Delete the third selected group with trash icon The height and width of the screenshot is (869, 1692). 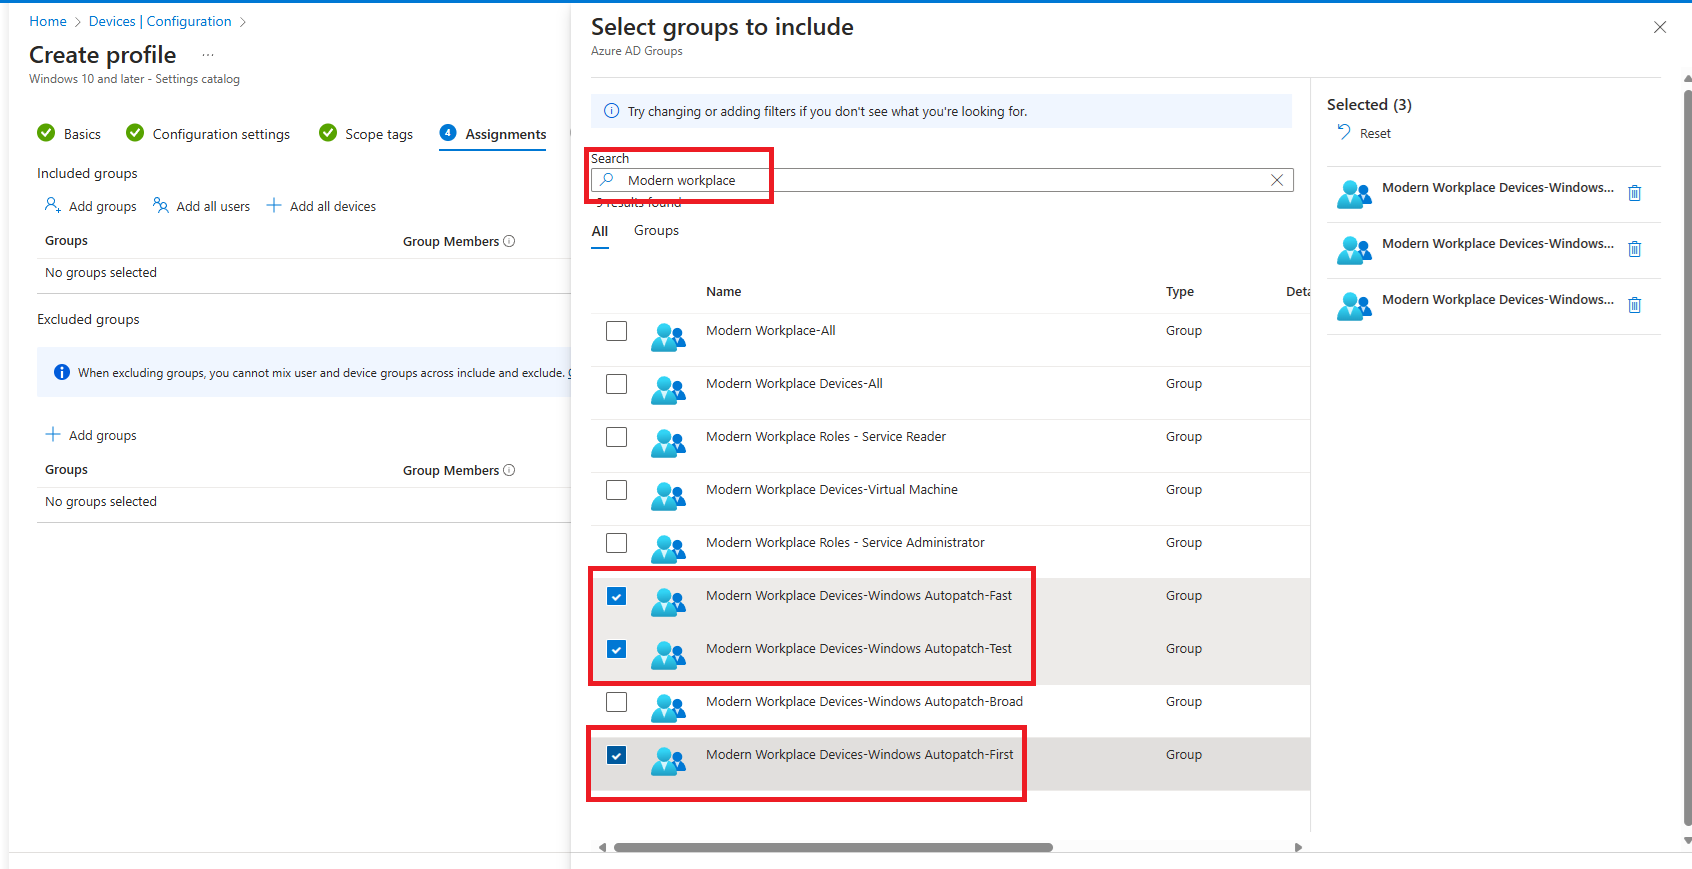[1634, 305]
